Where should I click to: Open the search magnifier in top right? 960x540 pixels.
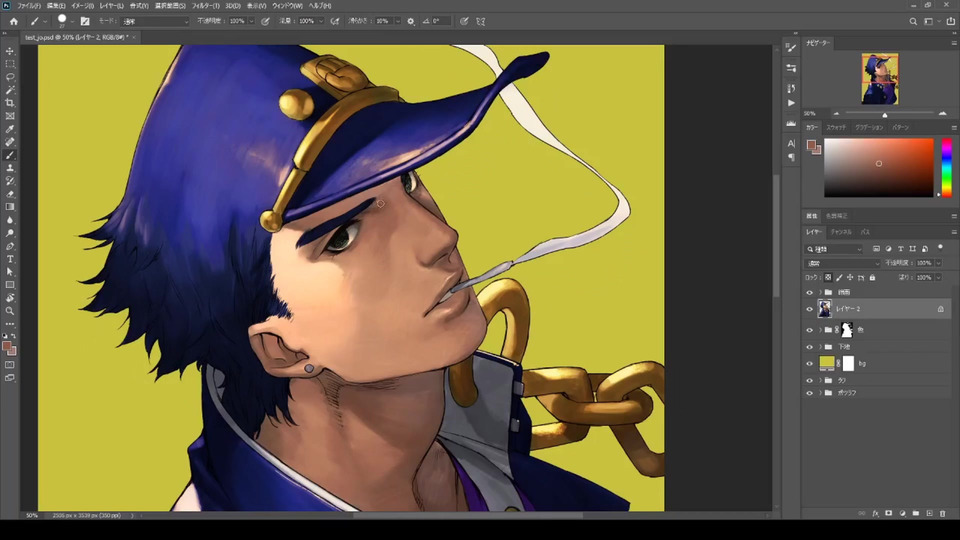pos(913,21)
